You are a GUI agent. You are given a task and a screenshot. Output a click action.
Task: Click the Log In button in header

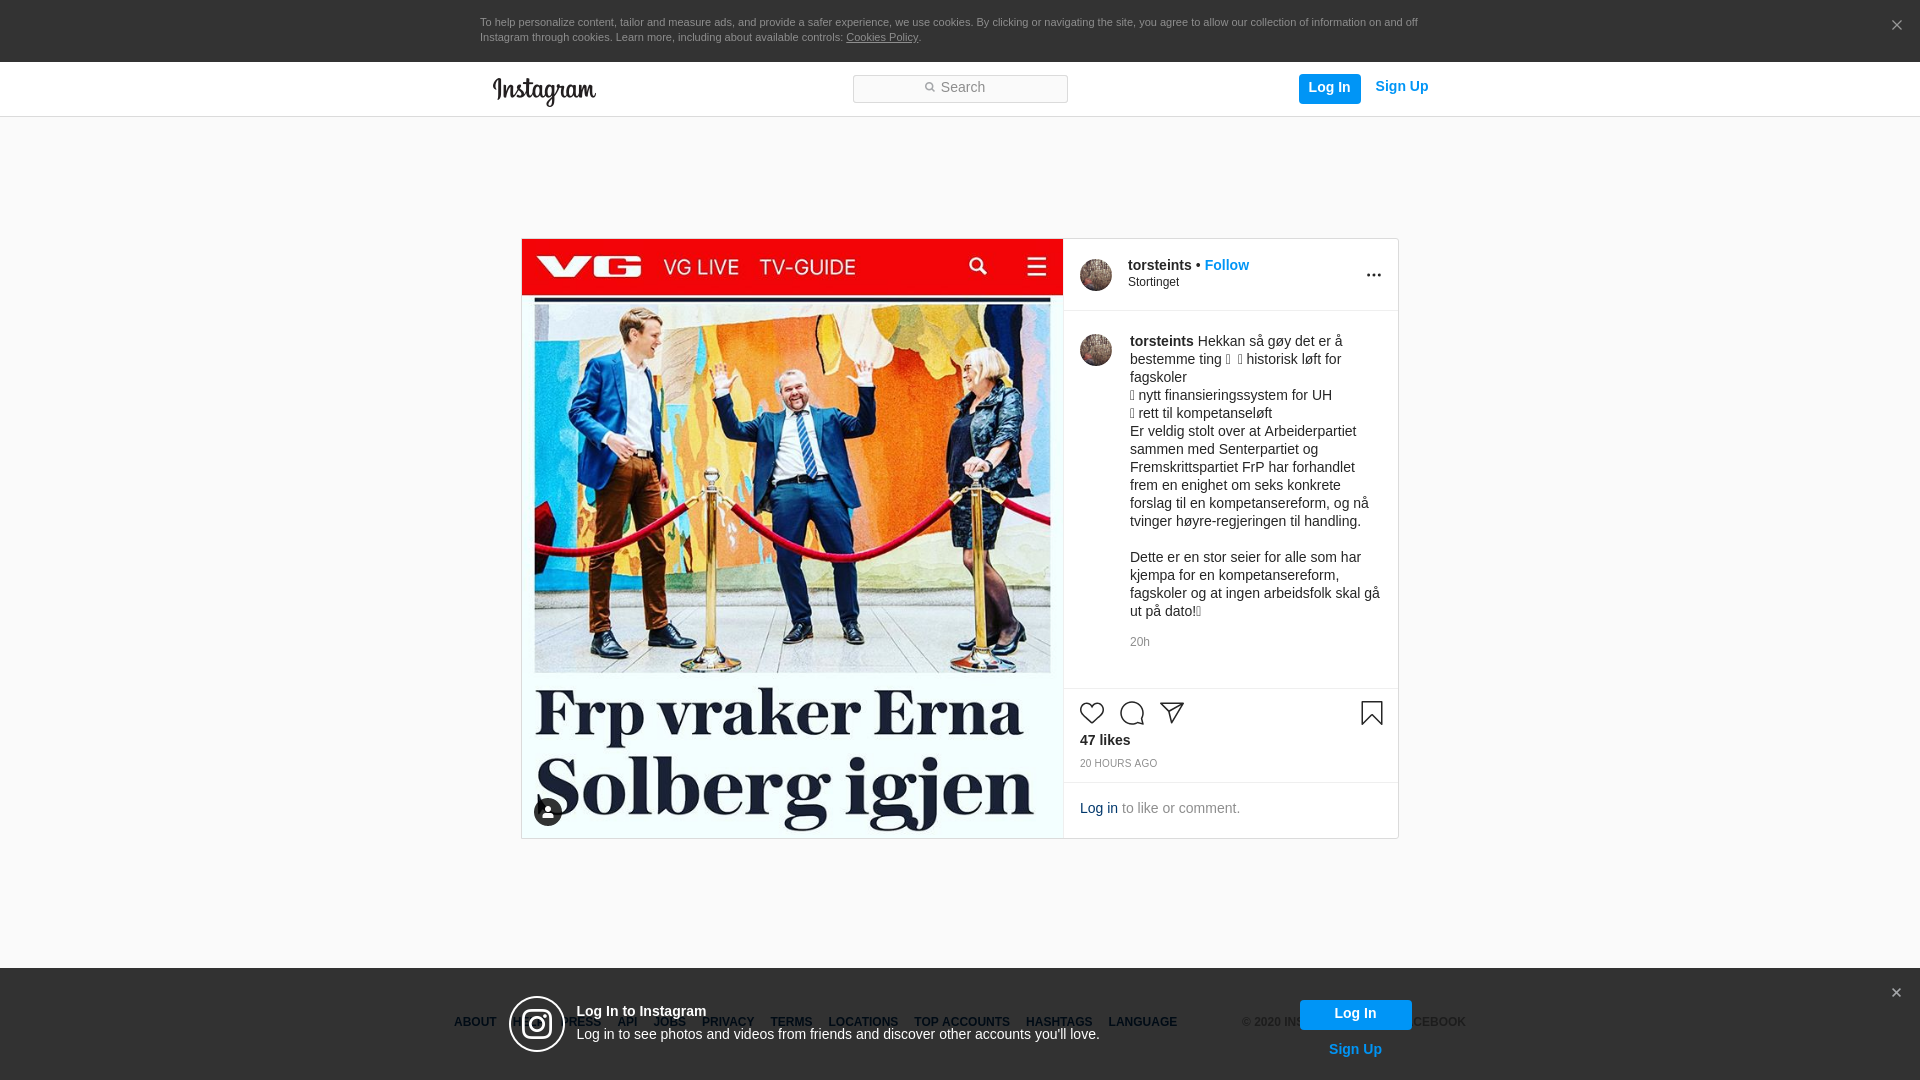click(x=1329, y=88)
